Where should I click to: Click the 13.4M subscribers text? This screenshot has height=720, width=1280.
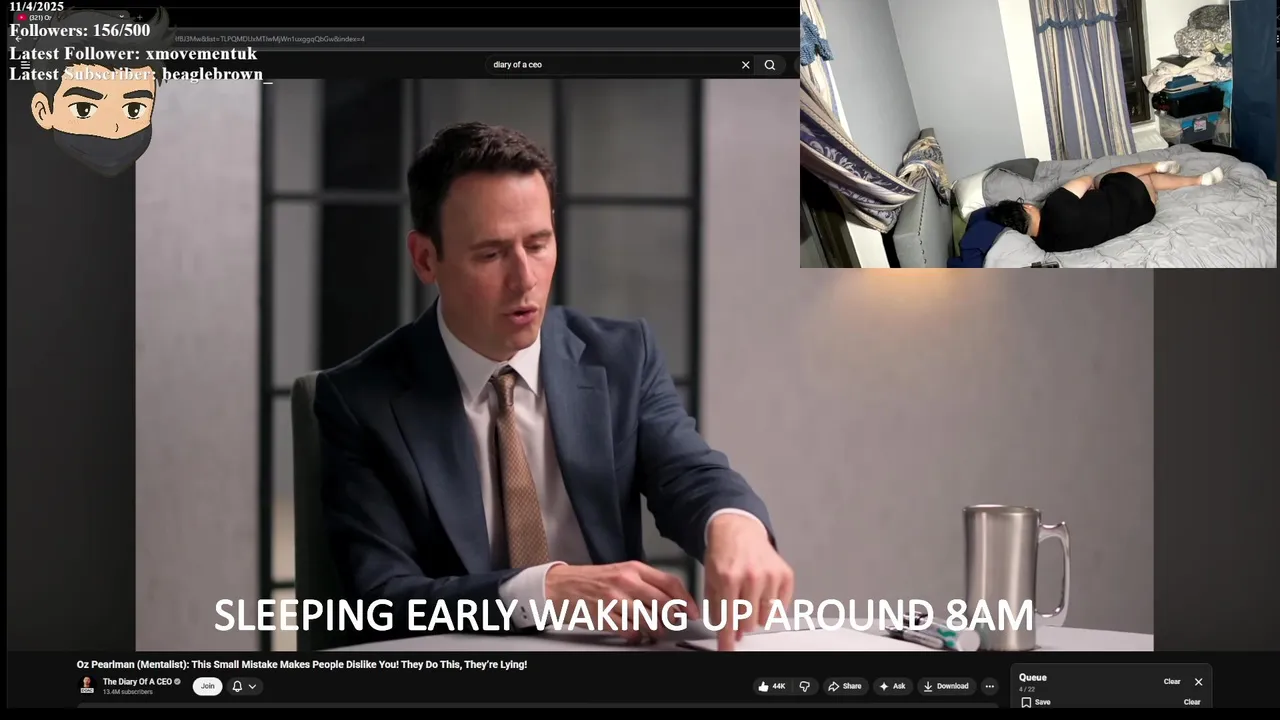point(128,692)
